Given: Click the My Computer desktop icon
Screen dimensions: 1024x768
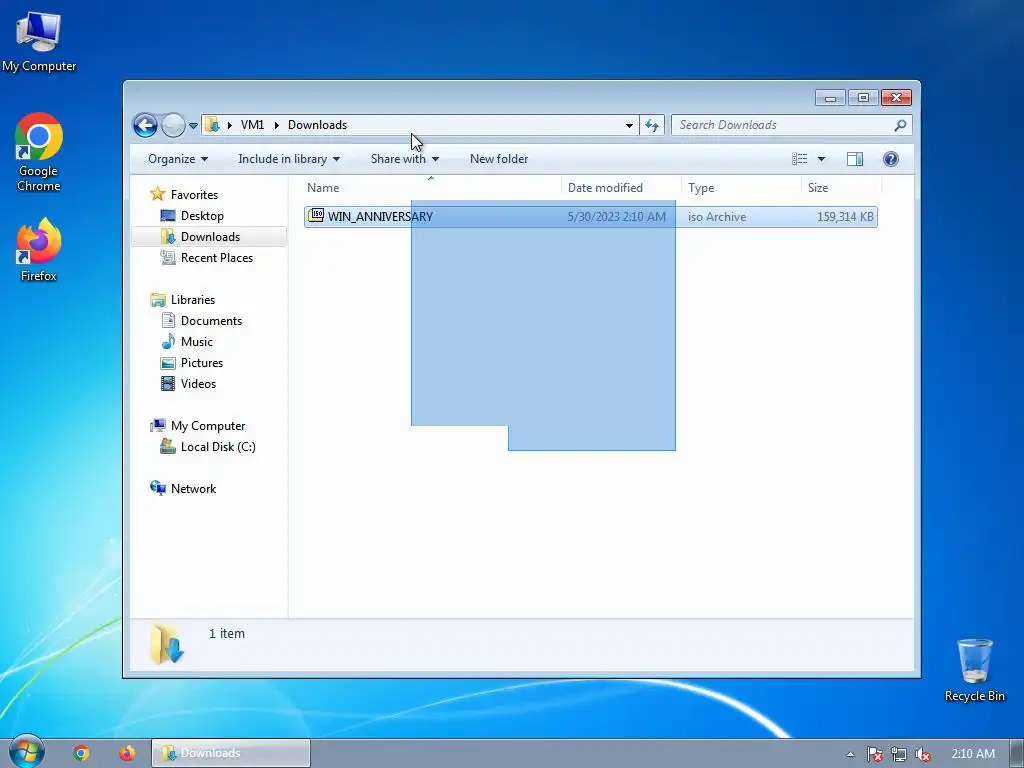Looking at the screenshot, I should (x=39, y=42).
